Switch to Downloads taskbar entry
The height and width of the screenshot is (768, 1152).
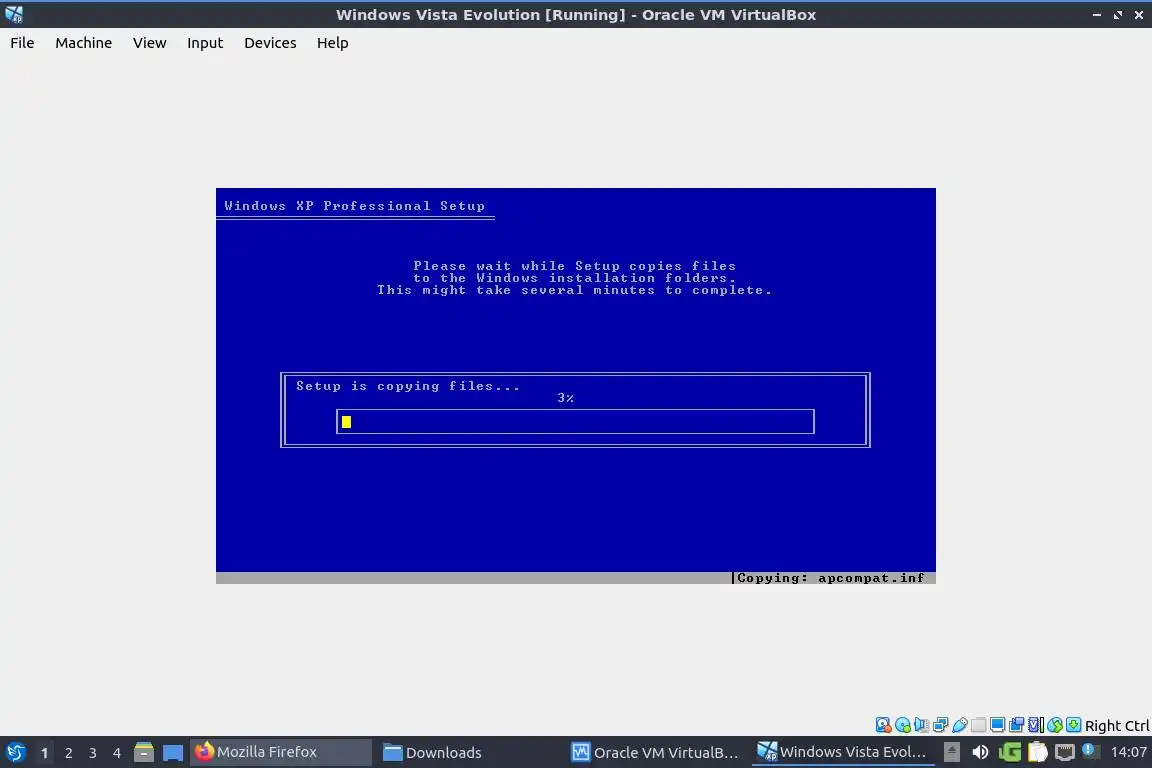pos(432,752)
